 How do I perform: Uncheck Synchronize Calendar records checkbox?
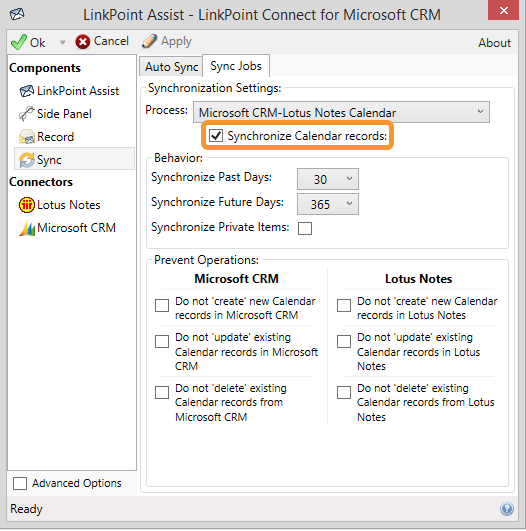216,136
